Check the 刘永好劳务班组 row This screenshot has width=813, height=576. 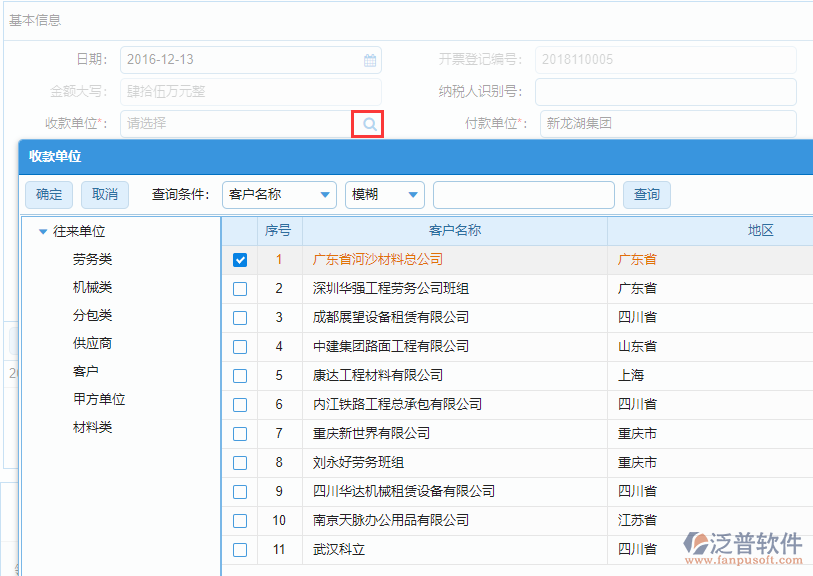[x=240, y=462]
